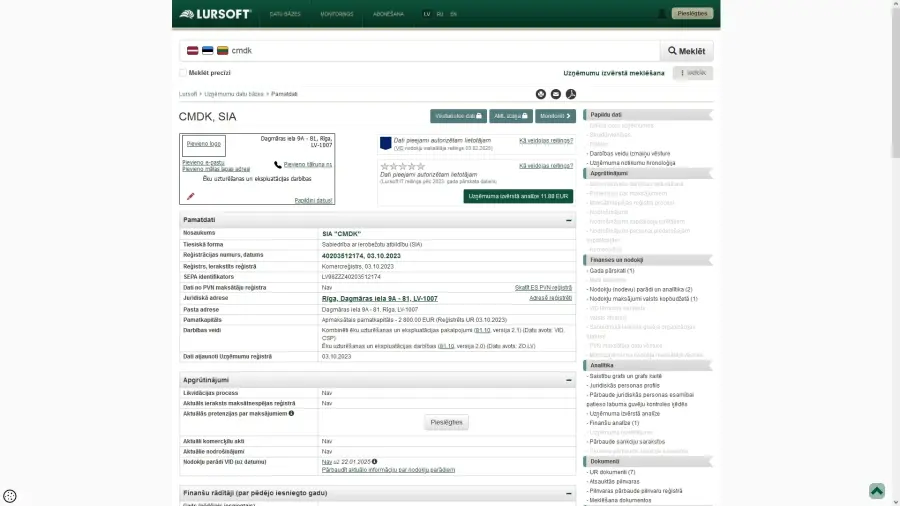This screenshot has width=900, height=506.
Task: Open Nodokļu maksājumi valsts kopbudžetā (1)
Action: pyautogui.click(x=643, y=299)
